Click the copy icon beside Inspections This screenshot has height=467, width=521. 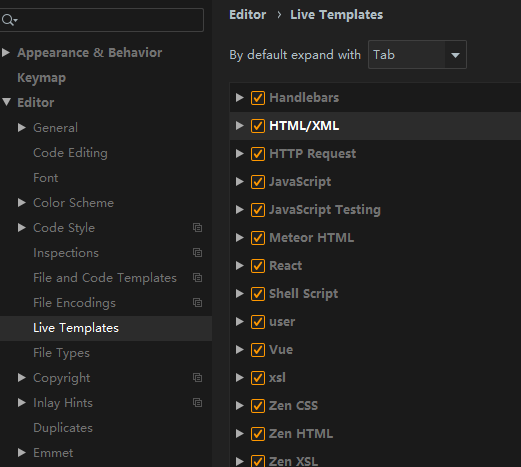197,253
